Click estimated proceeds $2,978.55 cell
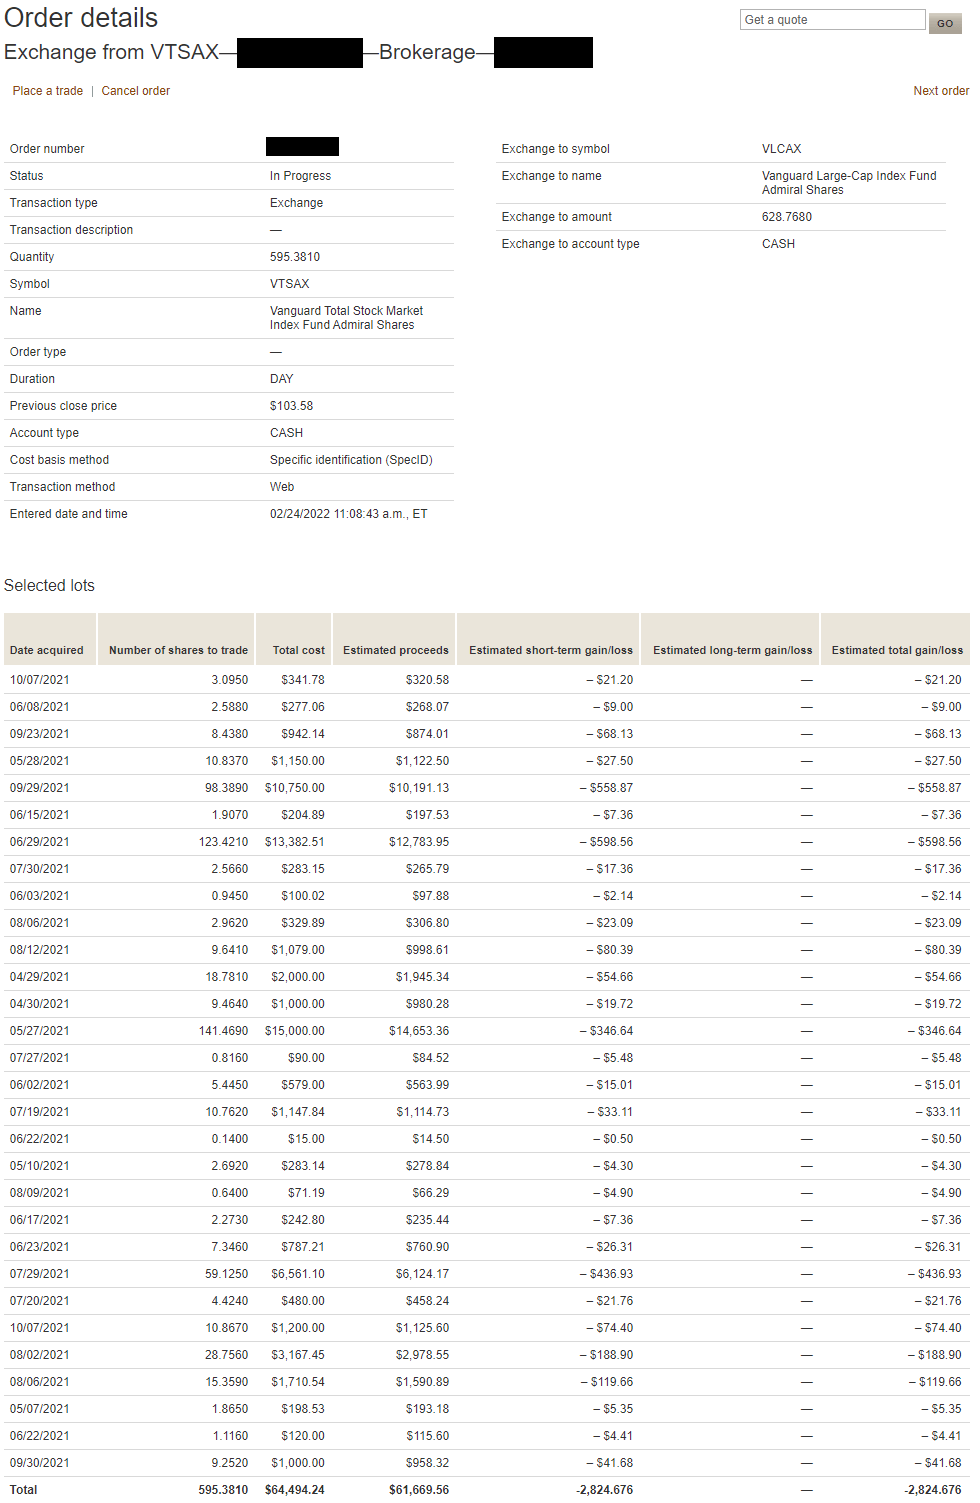980x1503 pixels. tap(423, 1355)
